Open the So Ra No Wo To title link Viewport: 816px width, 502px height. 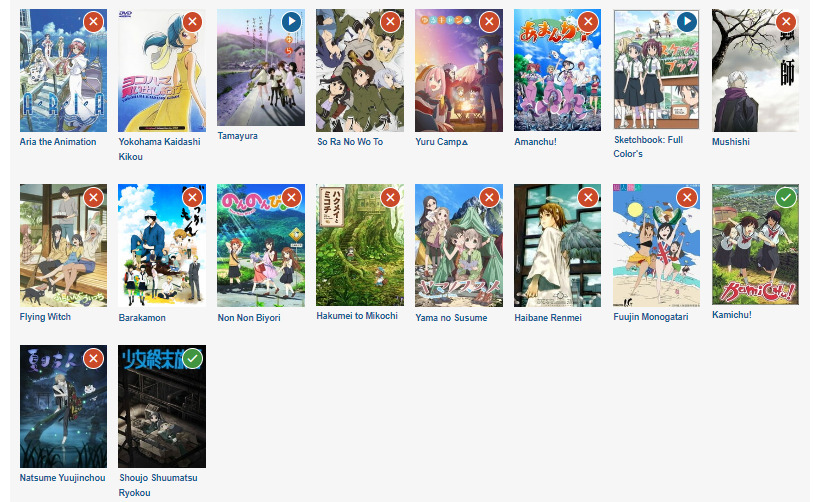pos(350,141)
